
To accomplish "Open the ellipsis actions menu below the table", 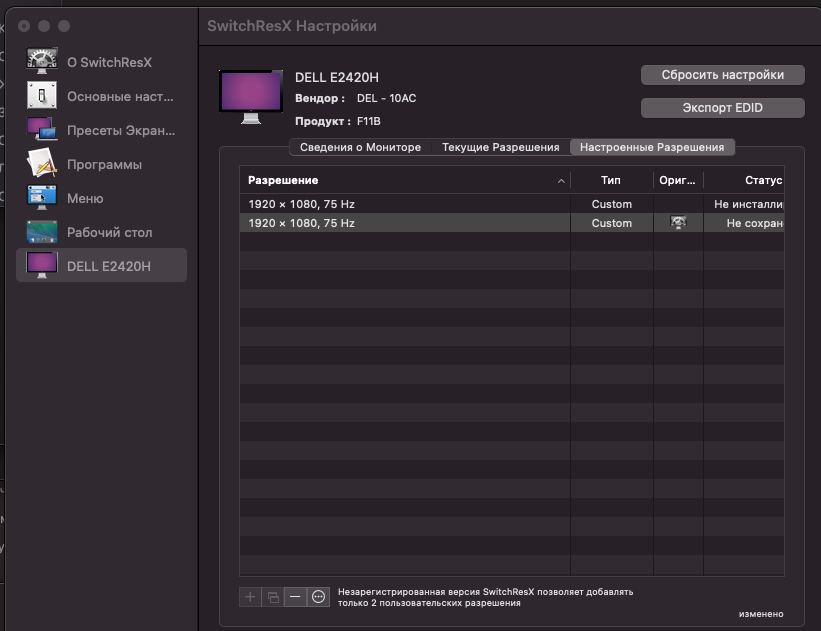I will (318, 597).
